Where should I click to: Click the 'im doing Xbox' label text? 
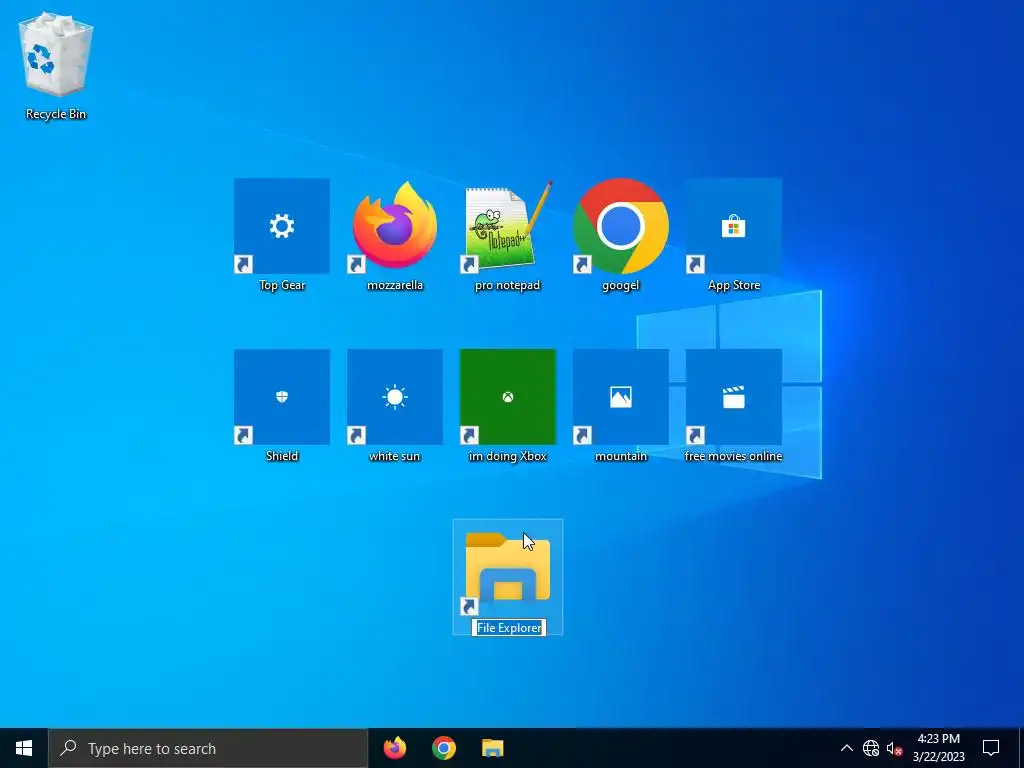[x=507, y=456]
